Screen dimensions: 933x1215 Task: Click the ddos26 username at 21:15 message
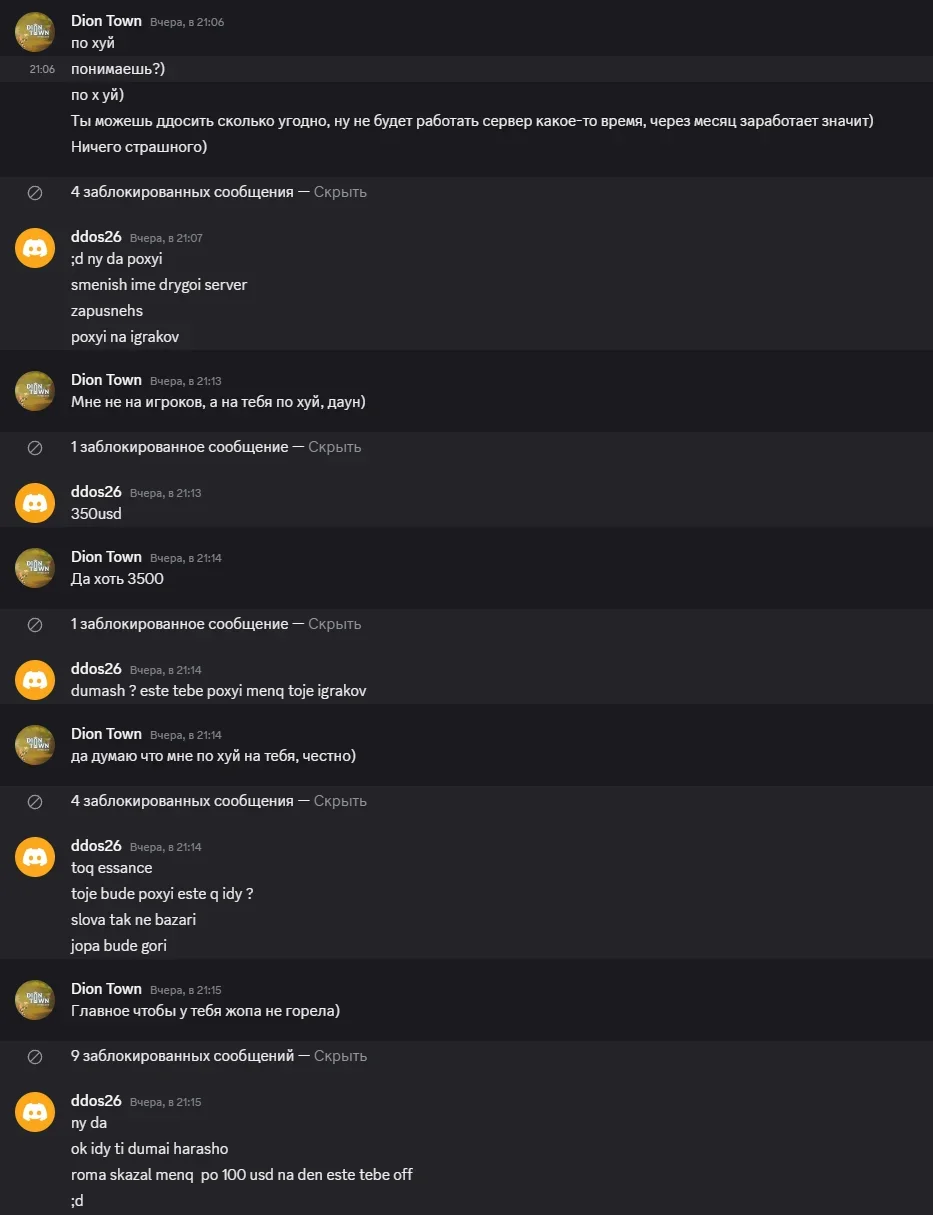tap(96, 1101)
